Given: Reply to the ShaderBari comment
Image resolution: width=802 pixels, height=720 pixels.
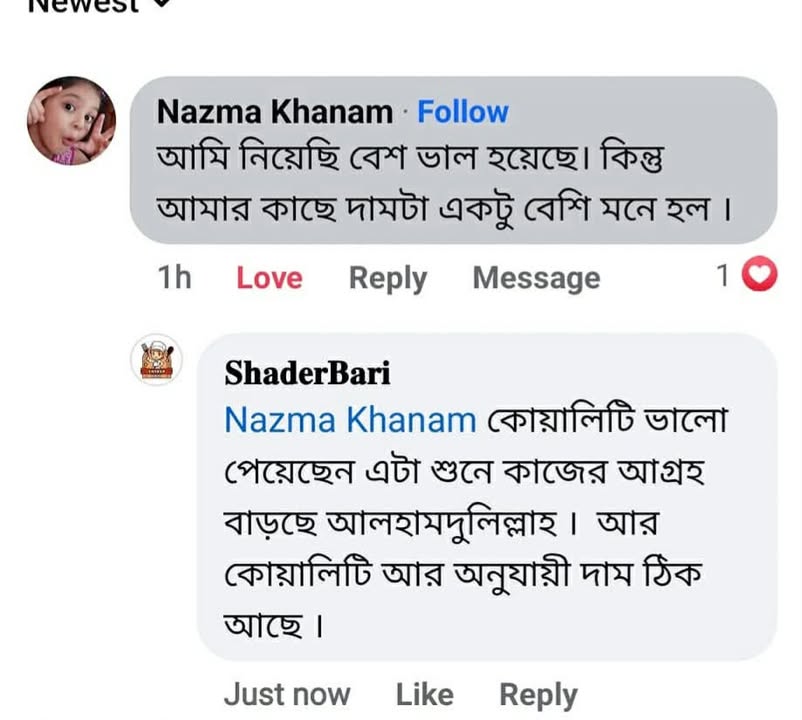Looking at the screenshot, I should [x=538, y=694].
